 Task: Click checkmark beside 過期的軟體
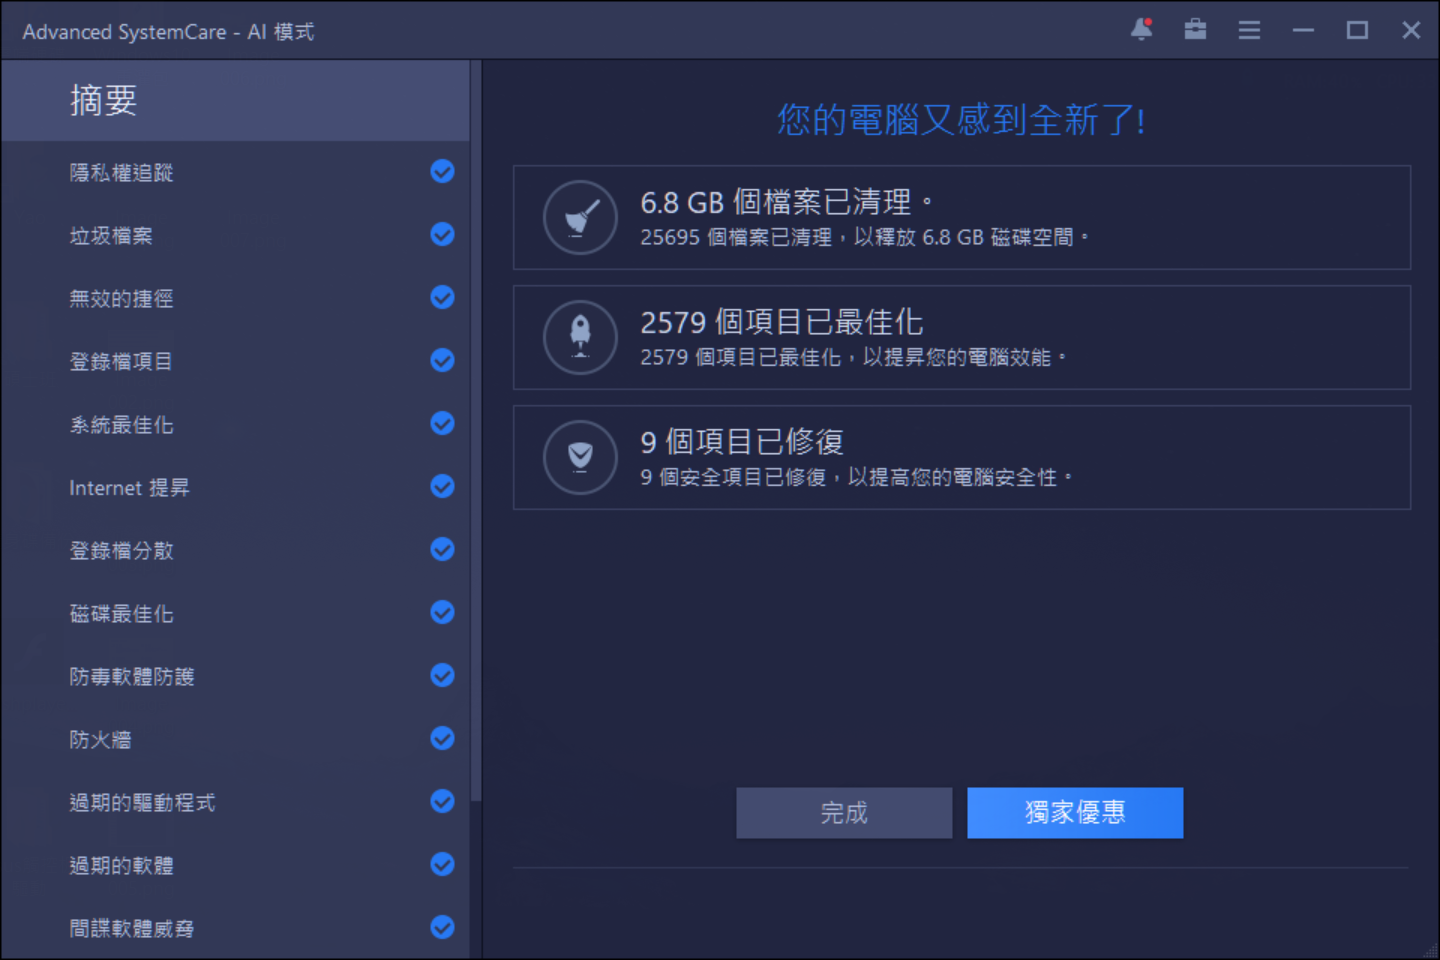pos(442,865)
